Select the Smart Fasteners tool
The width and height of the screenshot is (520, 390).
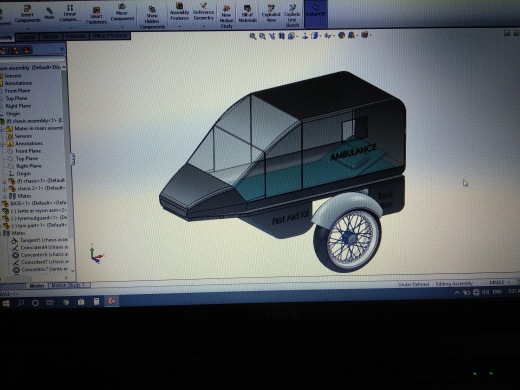click(x=96, y=15)
